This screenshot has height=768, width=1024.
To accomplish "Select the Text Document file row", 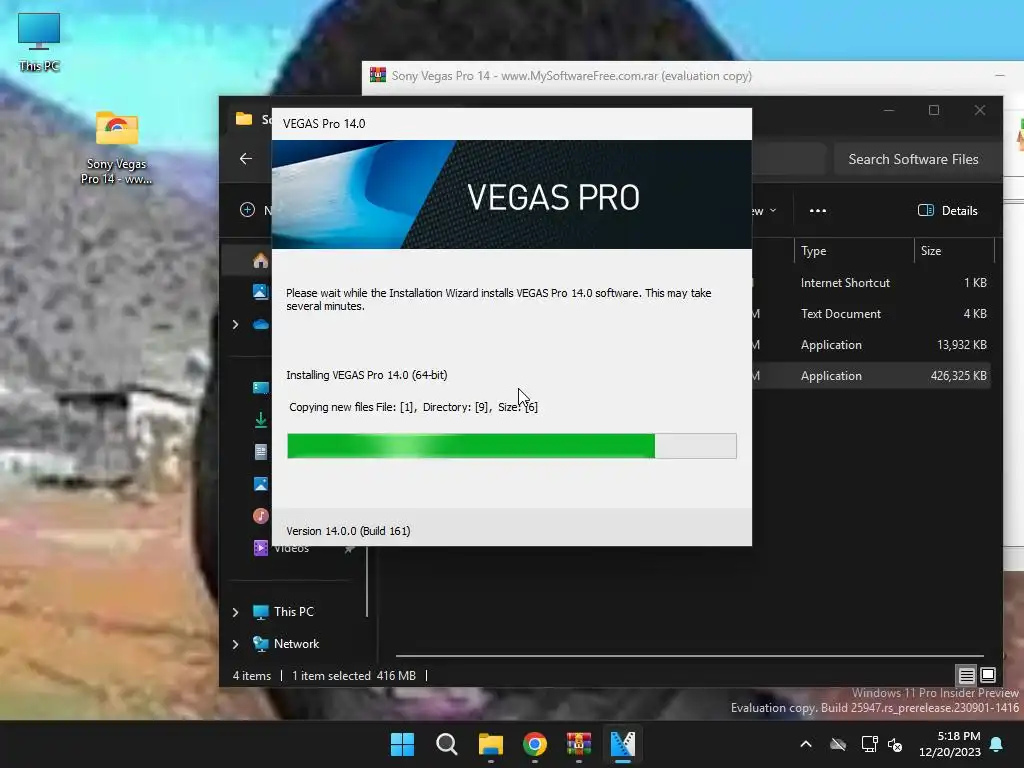I will click(x=871, y=313).
